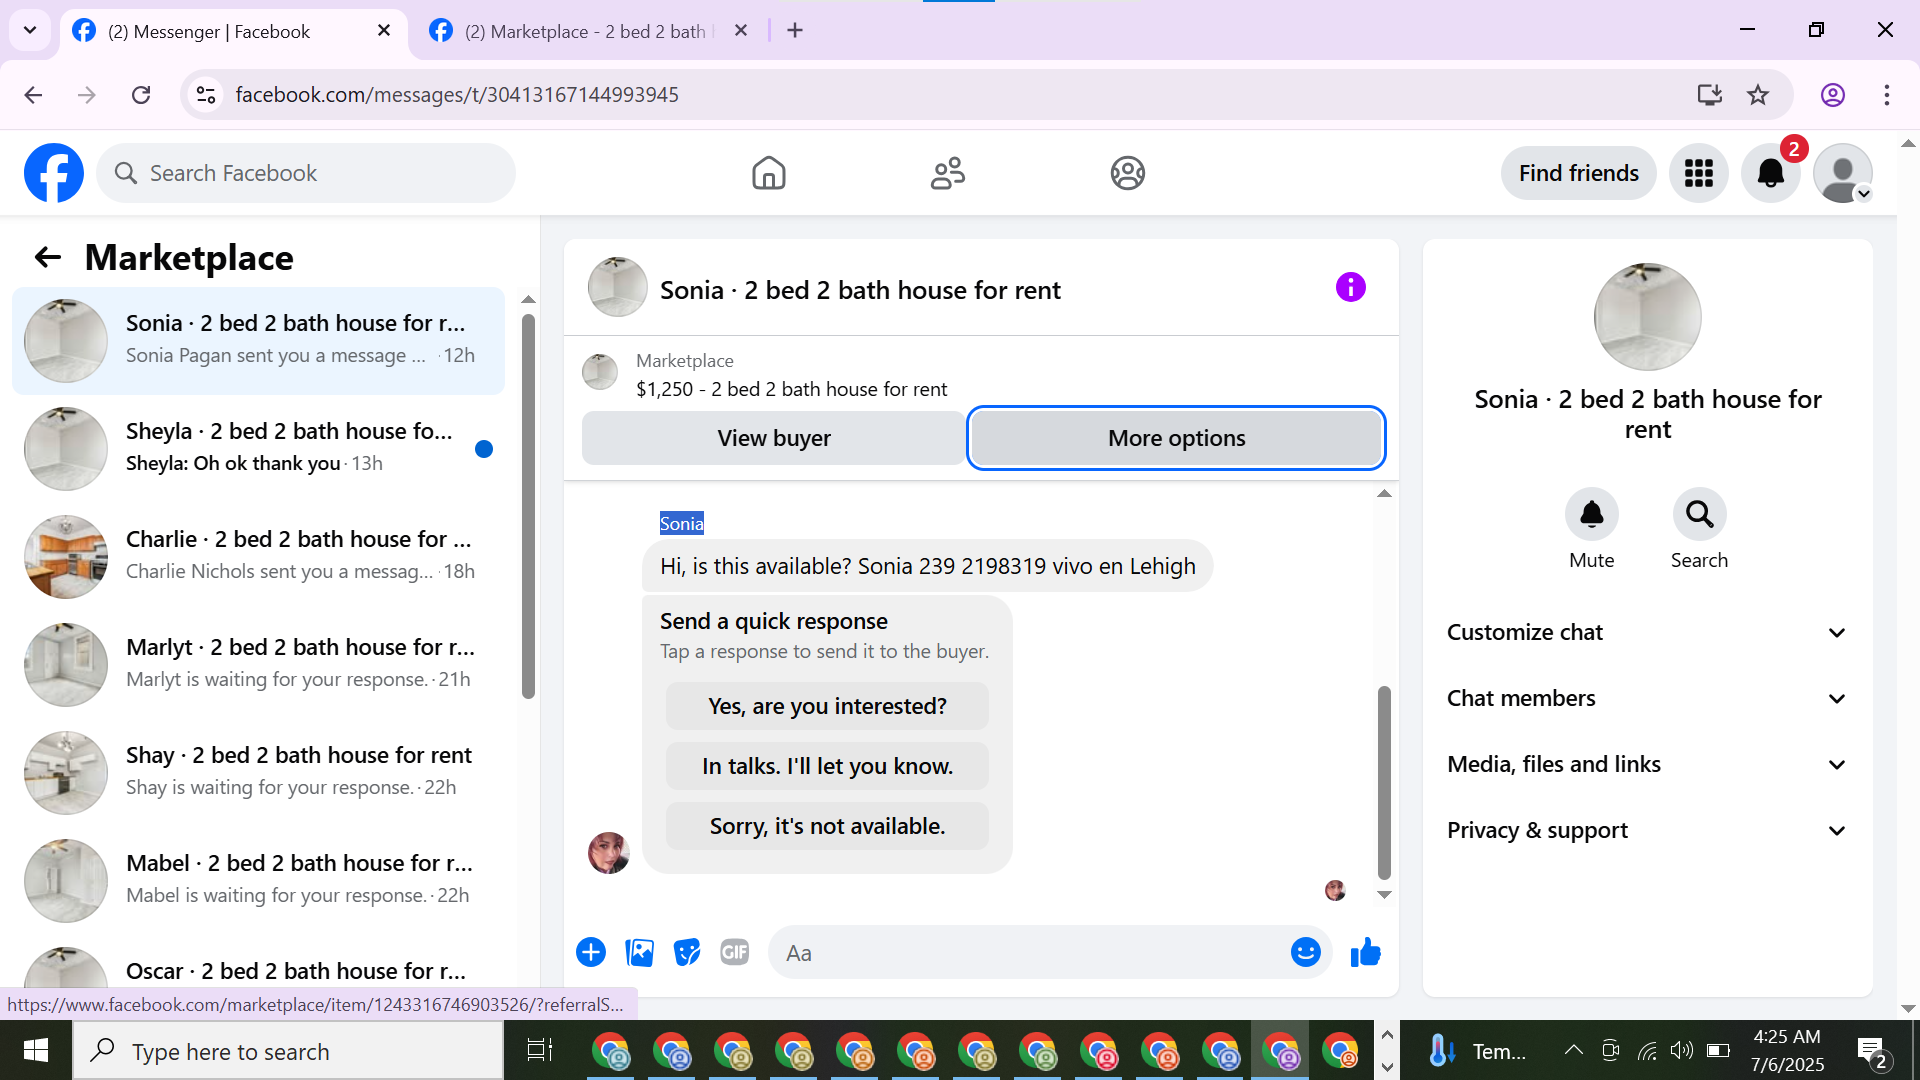This screenshot has height=1080, width=1920.
Task: Expand the Privacy & support section
Action: pyautogui.click(x=1648, y=830)
